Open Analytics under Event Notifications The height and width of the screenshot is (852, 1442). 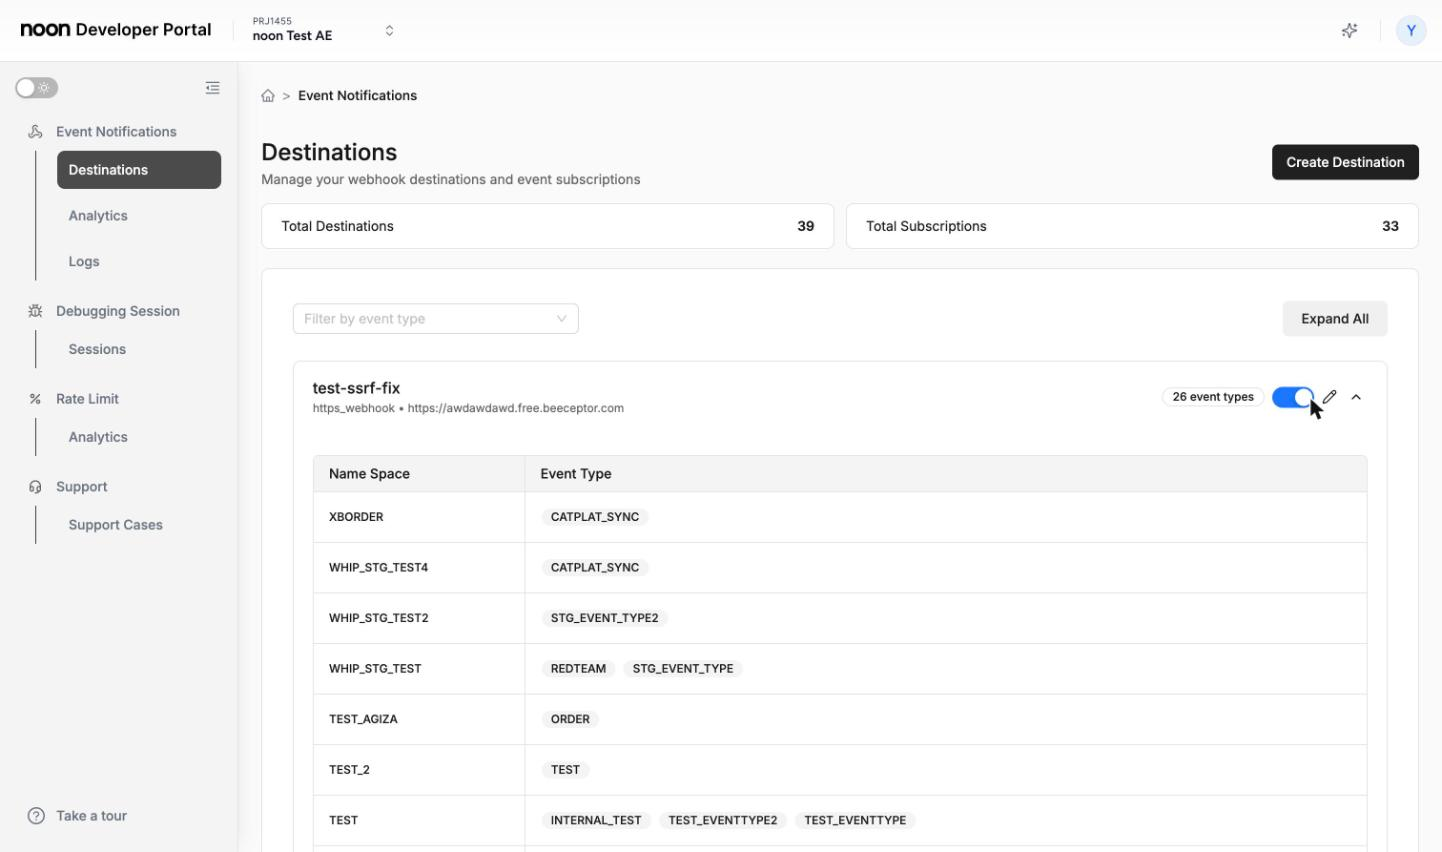pos(98,216)
